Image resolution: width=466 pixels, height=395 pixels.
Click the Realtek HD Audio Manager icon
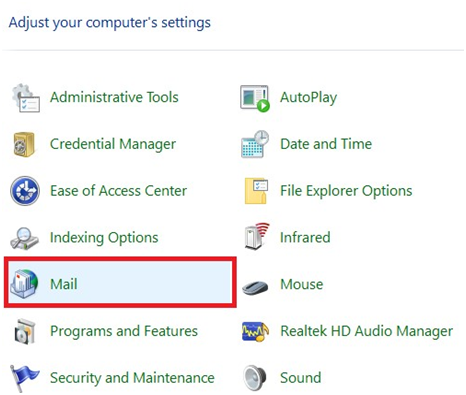tap(255, 331)
